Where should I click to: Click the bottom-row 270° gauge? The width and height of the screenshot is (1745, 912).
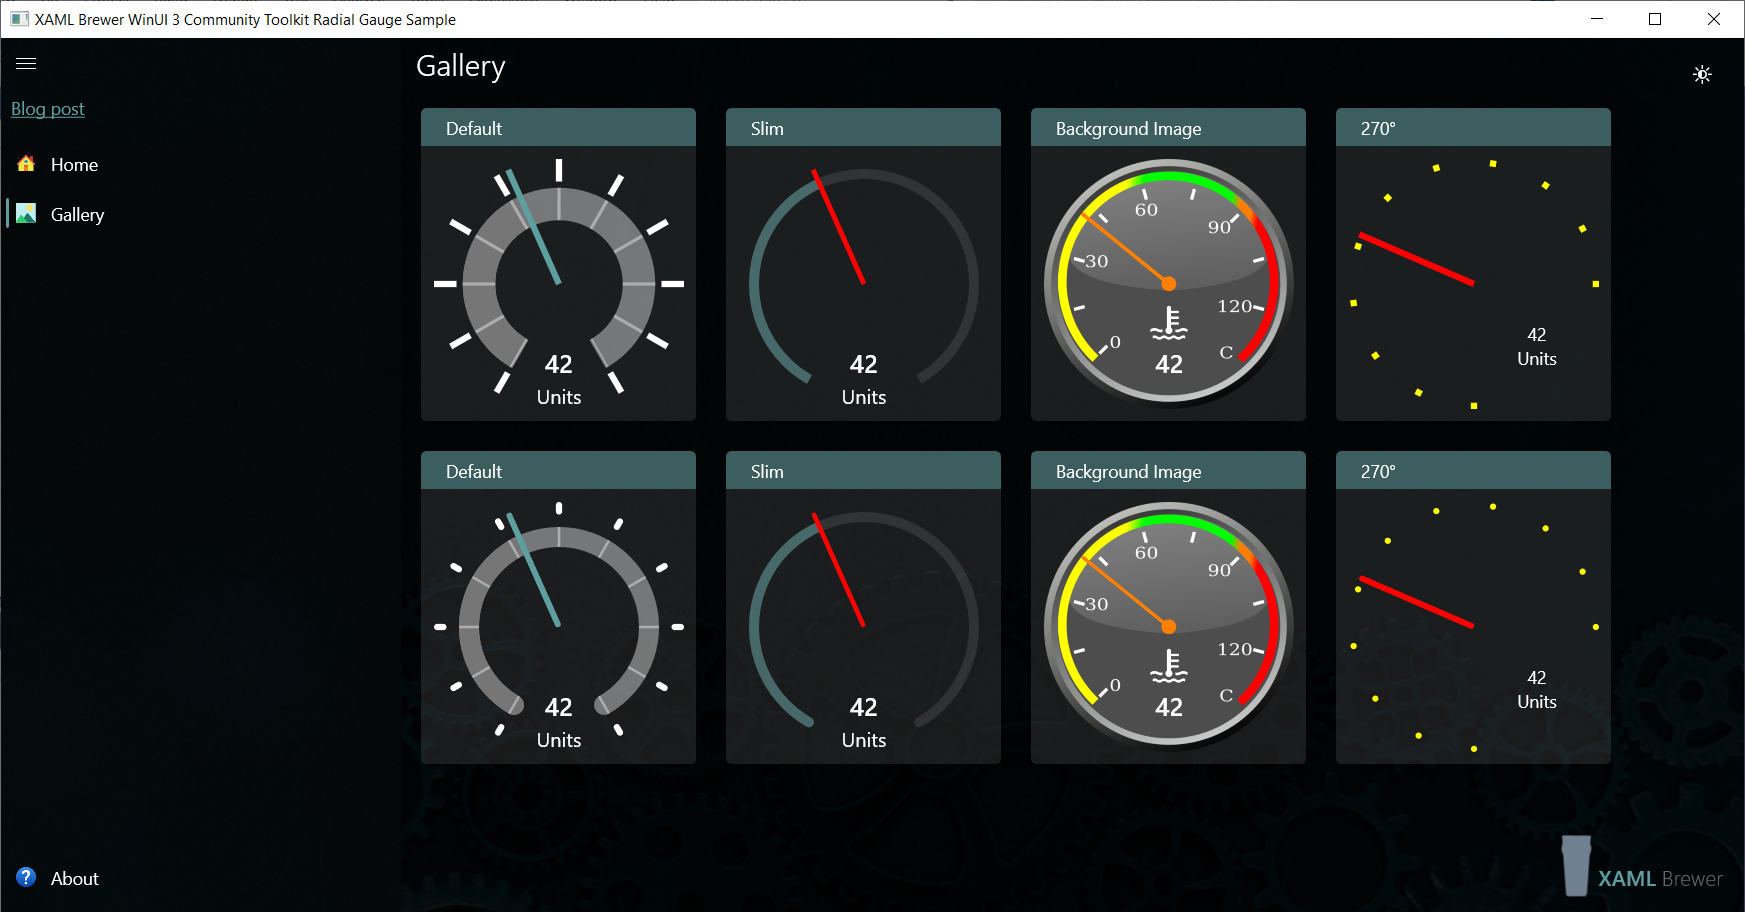[1473, 626]
